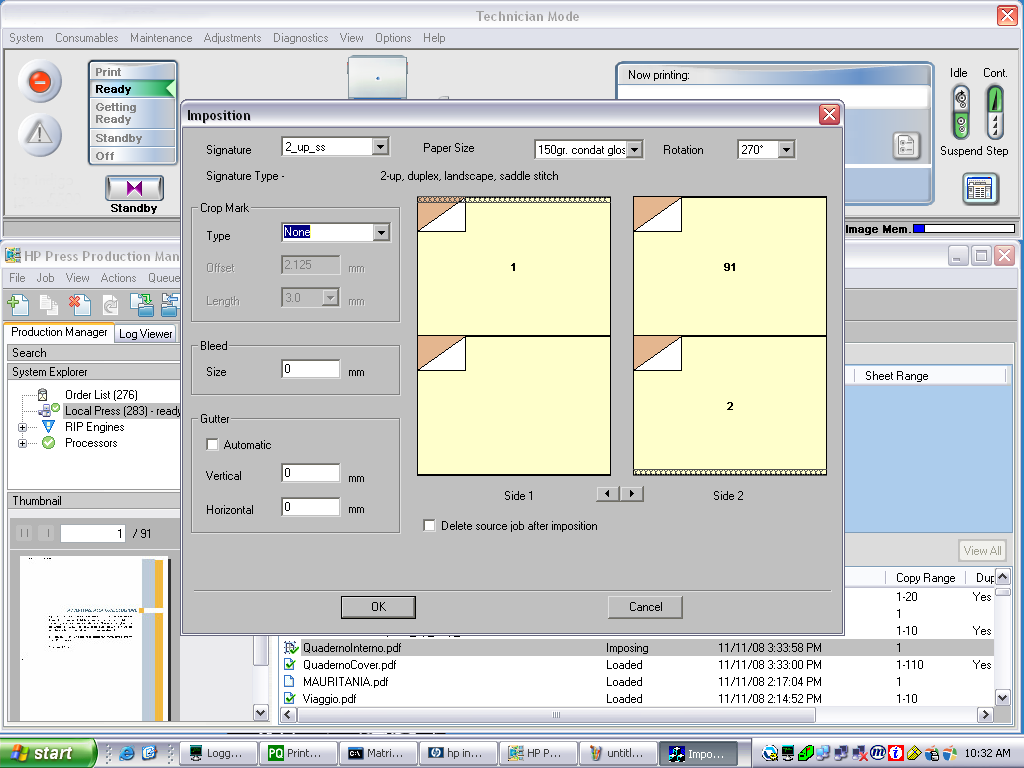
Task: Click the red emergency stop icon
Action: point(40,82)
